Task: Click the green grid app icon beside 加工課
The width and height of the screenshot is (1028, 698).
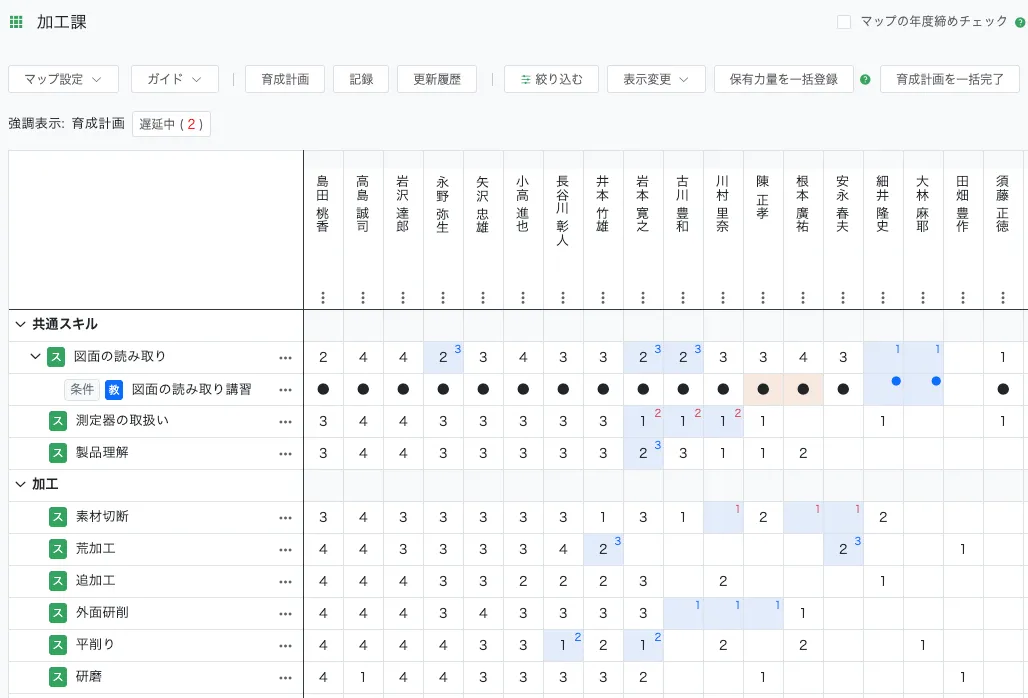Action: (x=16, y=22)
